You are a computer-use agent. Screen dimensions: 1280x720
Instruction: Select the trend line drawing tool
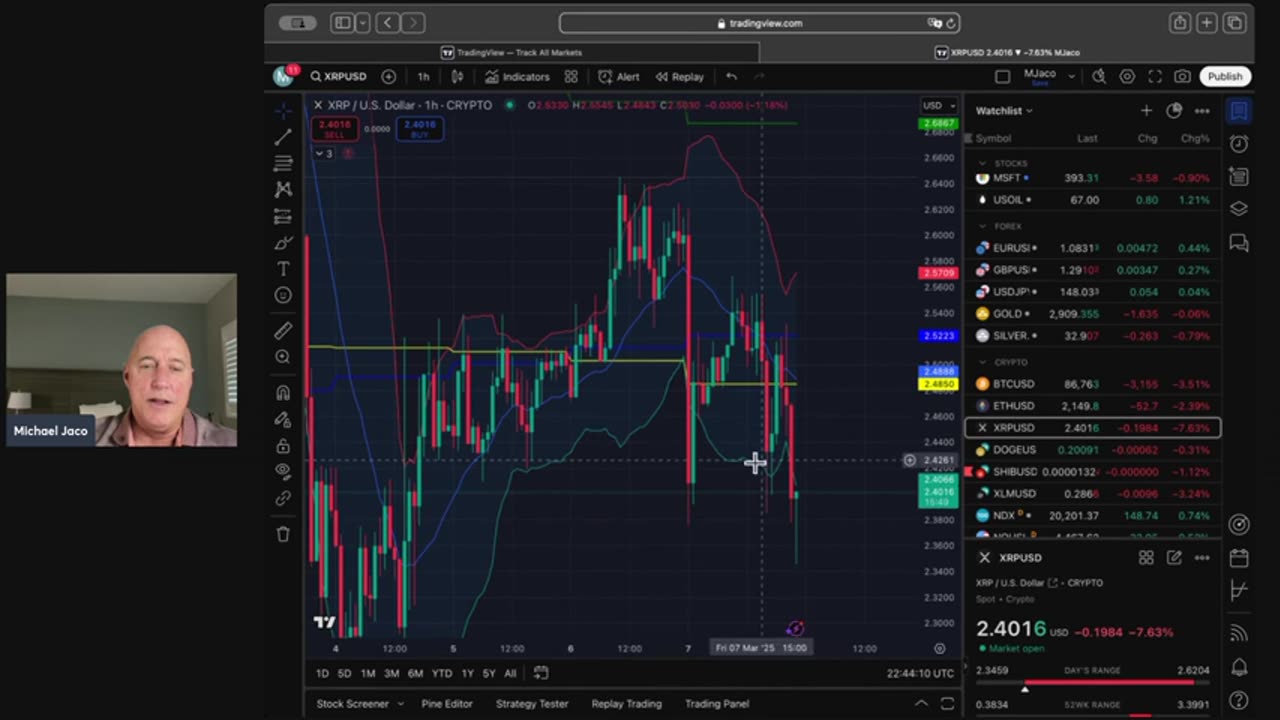[x=283, y=137]
